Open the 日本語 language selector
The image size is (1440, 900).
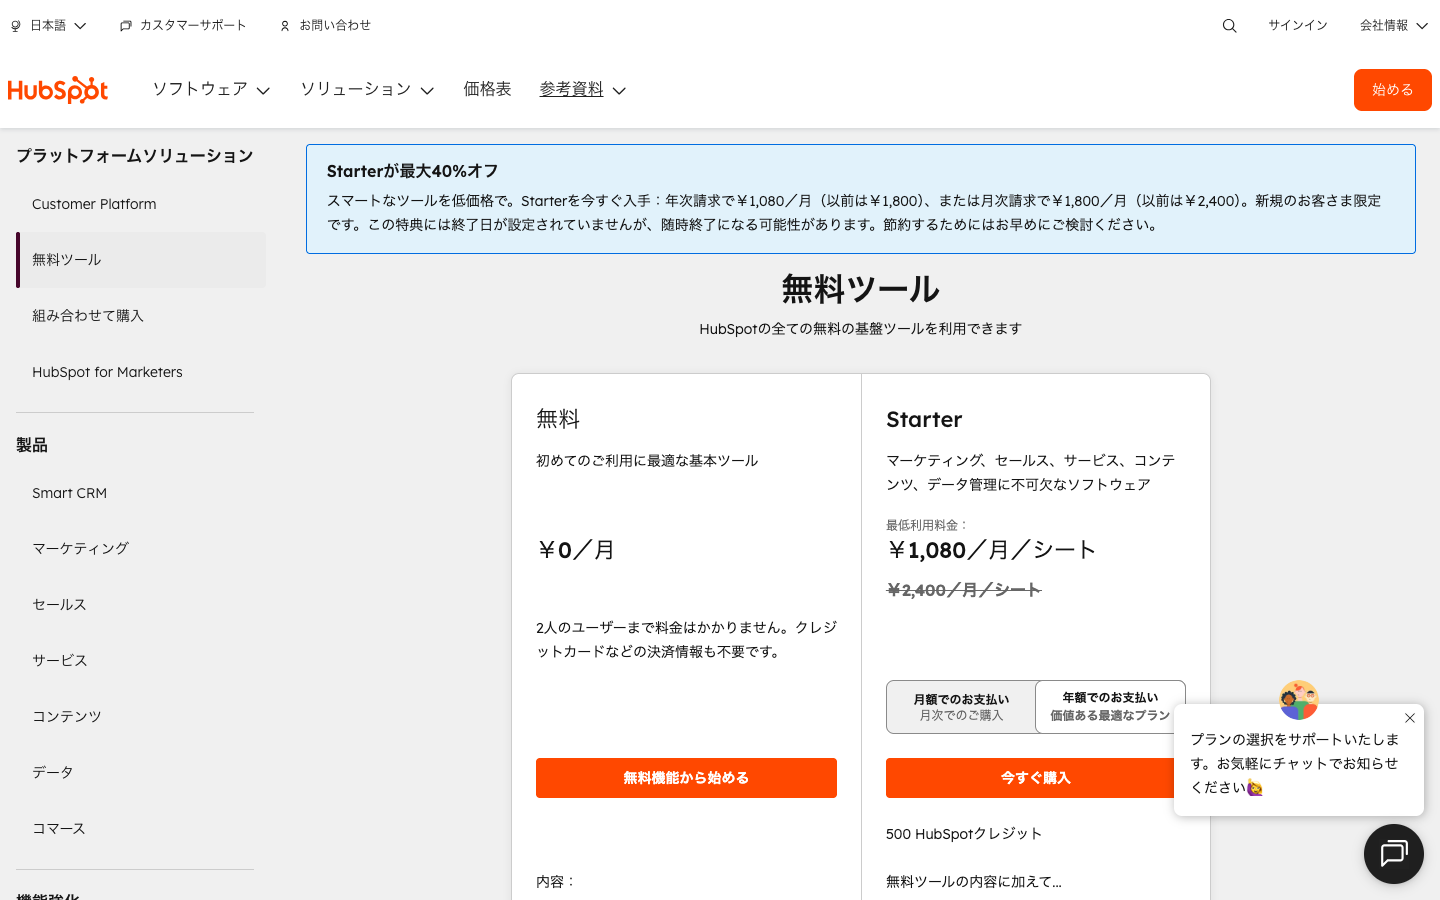pyautogui.click(x=50, y=25)
